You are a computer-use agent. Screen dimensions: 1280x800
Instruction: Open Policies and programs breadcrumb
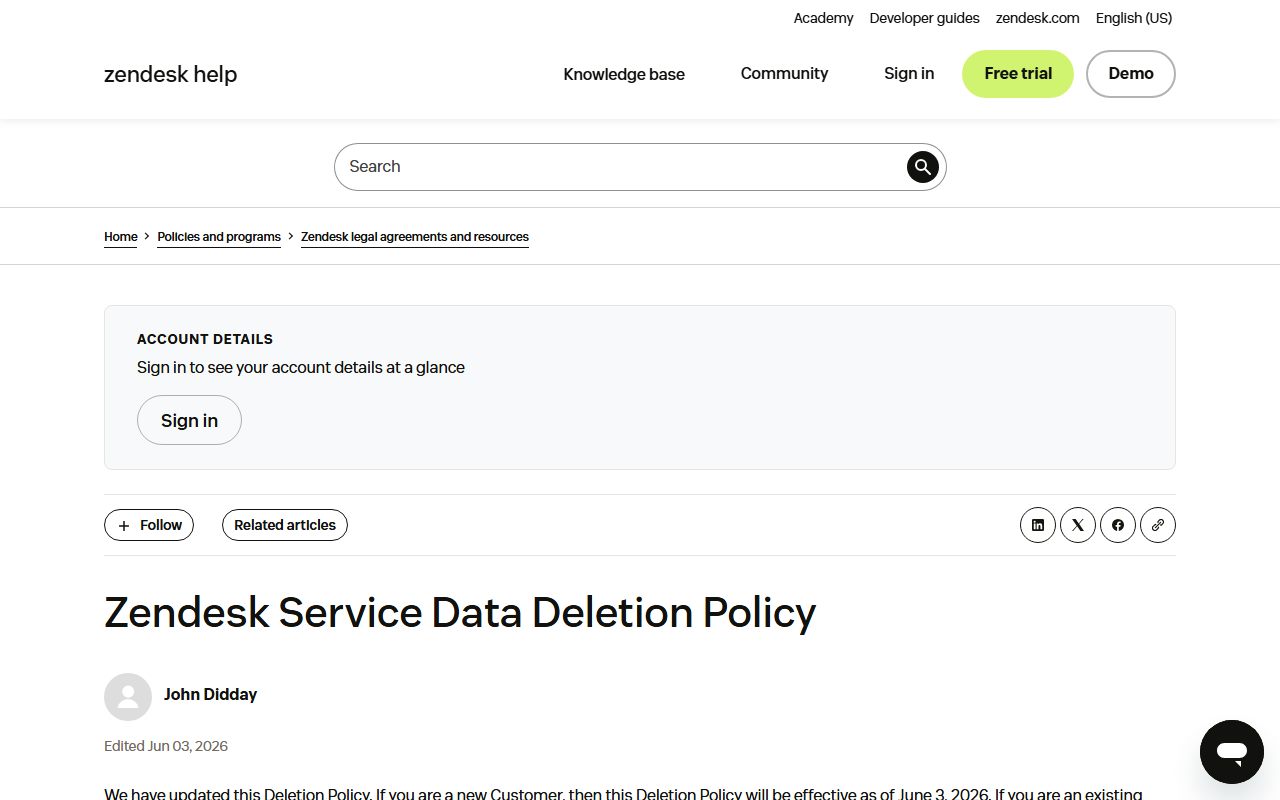pos(219,237)
